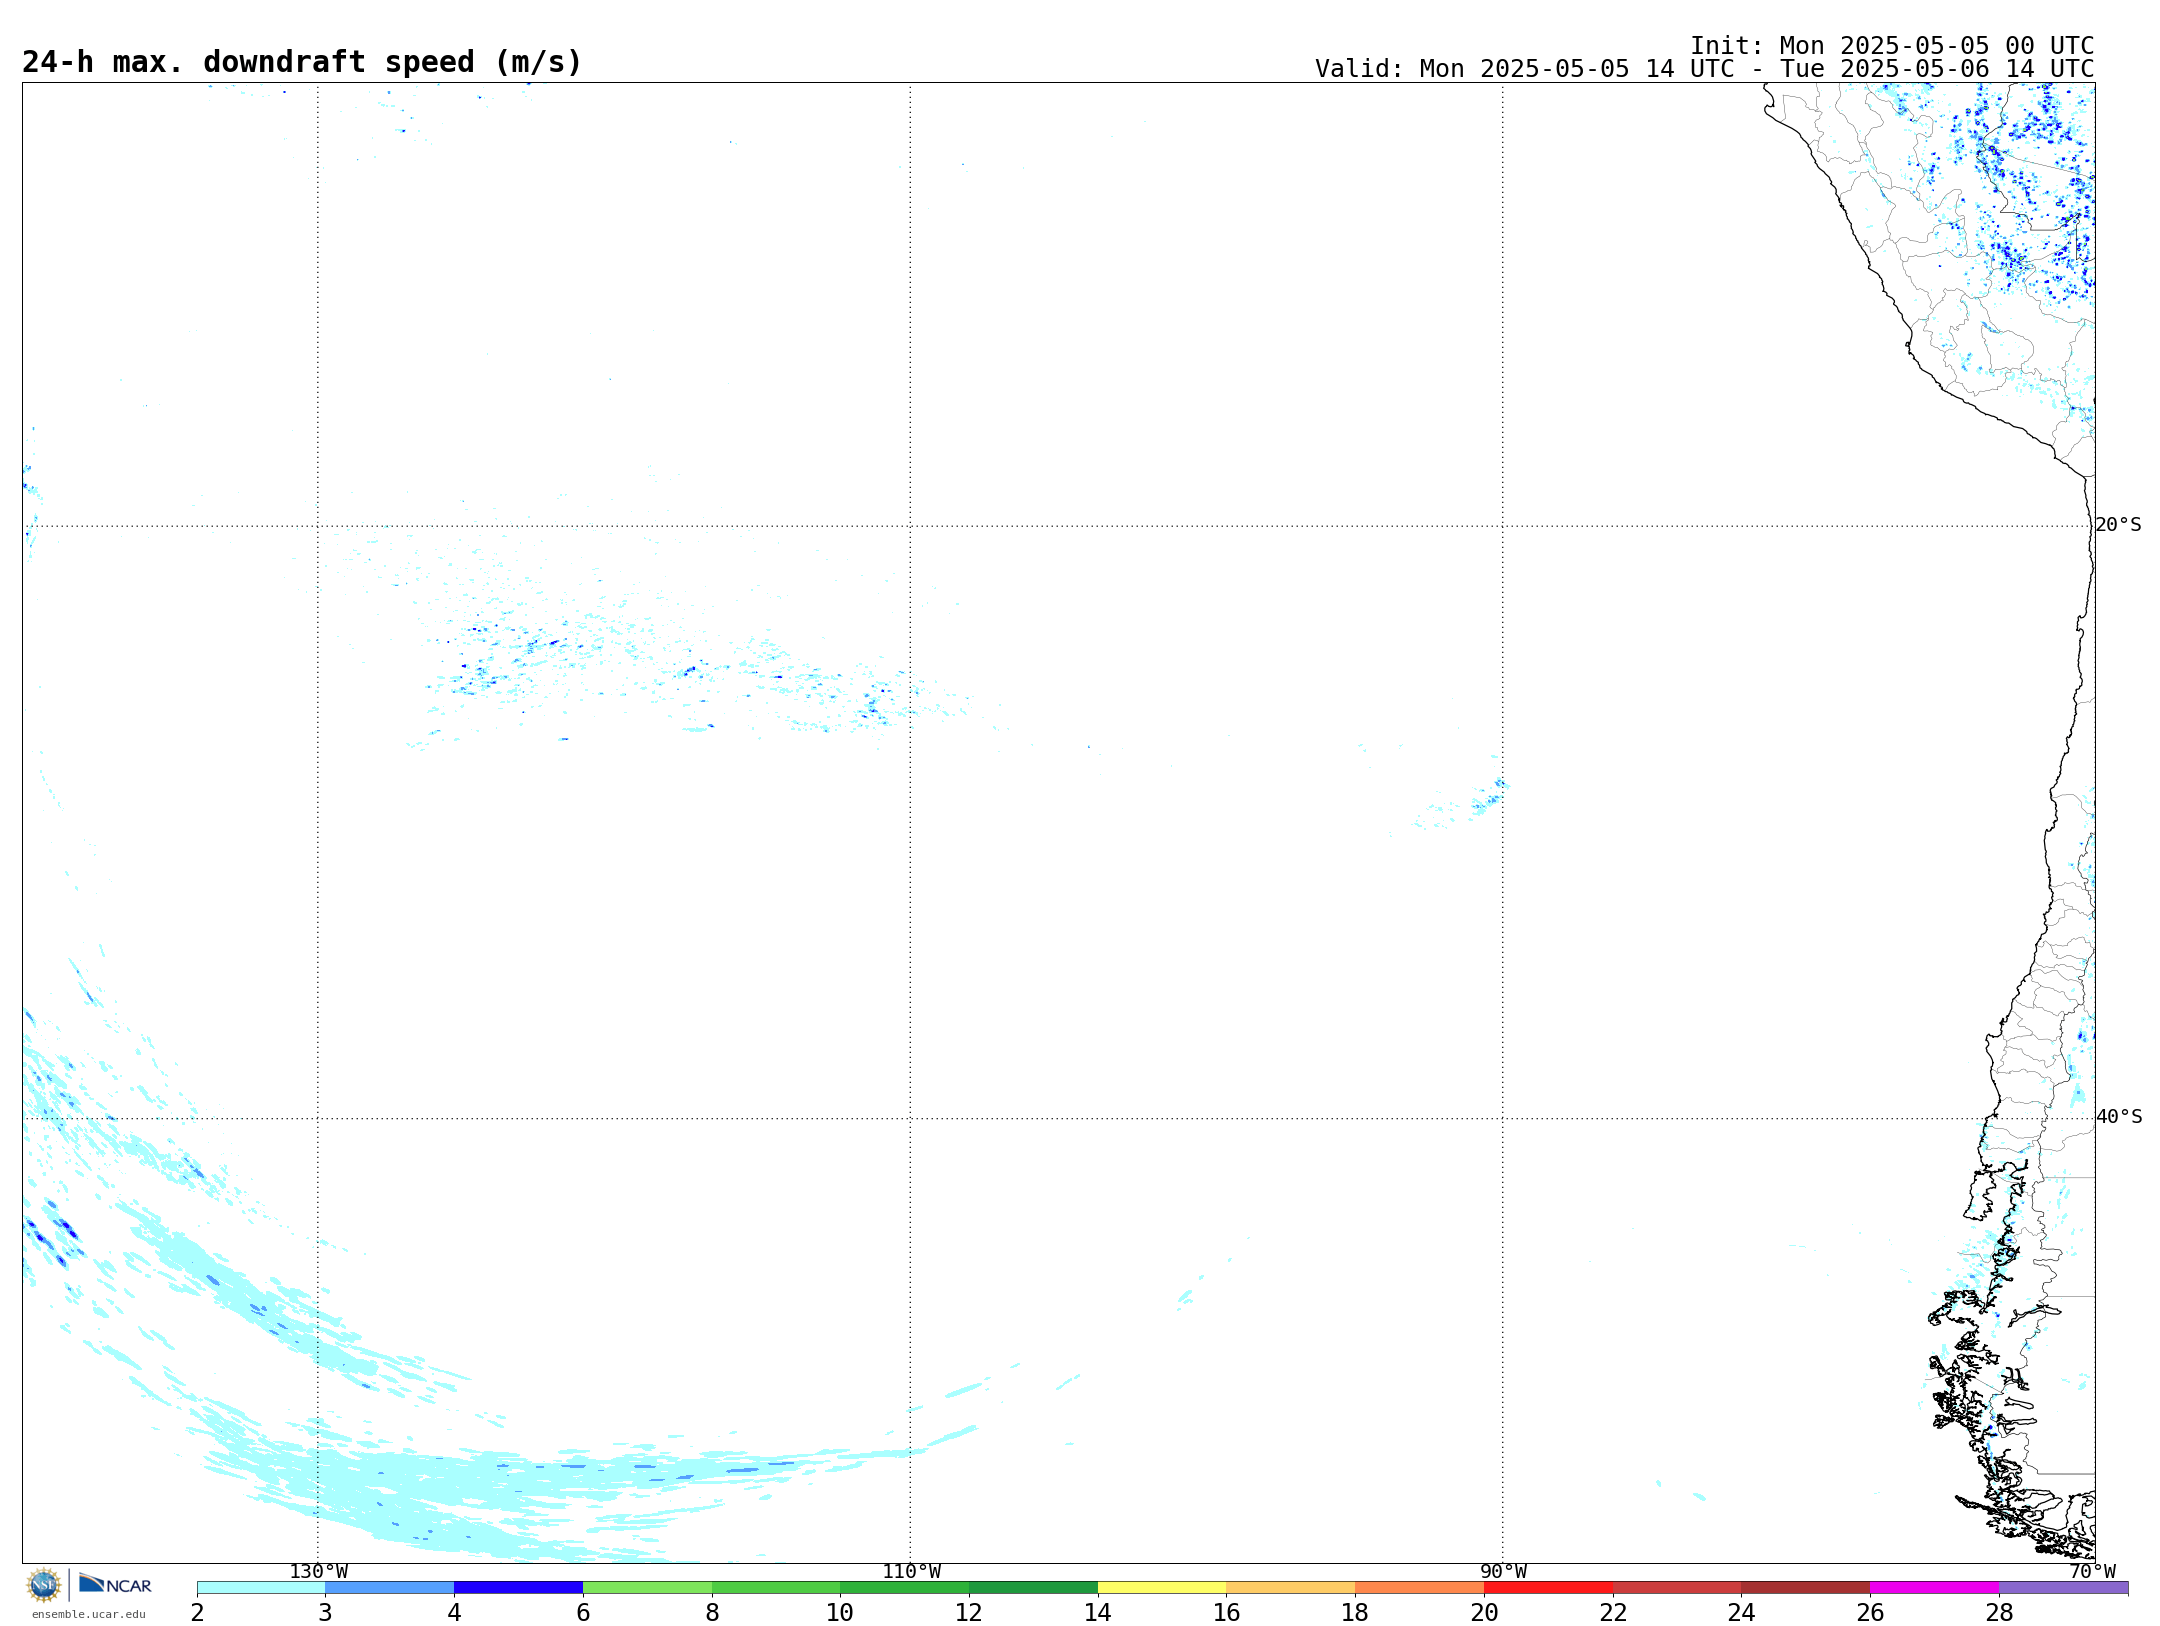Image resolution: width=2160 pixels, height=1626 pixels.
Task: Click the NCAR logo
Action: (x=115, y=1584)
